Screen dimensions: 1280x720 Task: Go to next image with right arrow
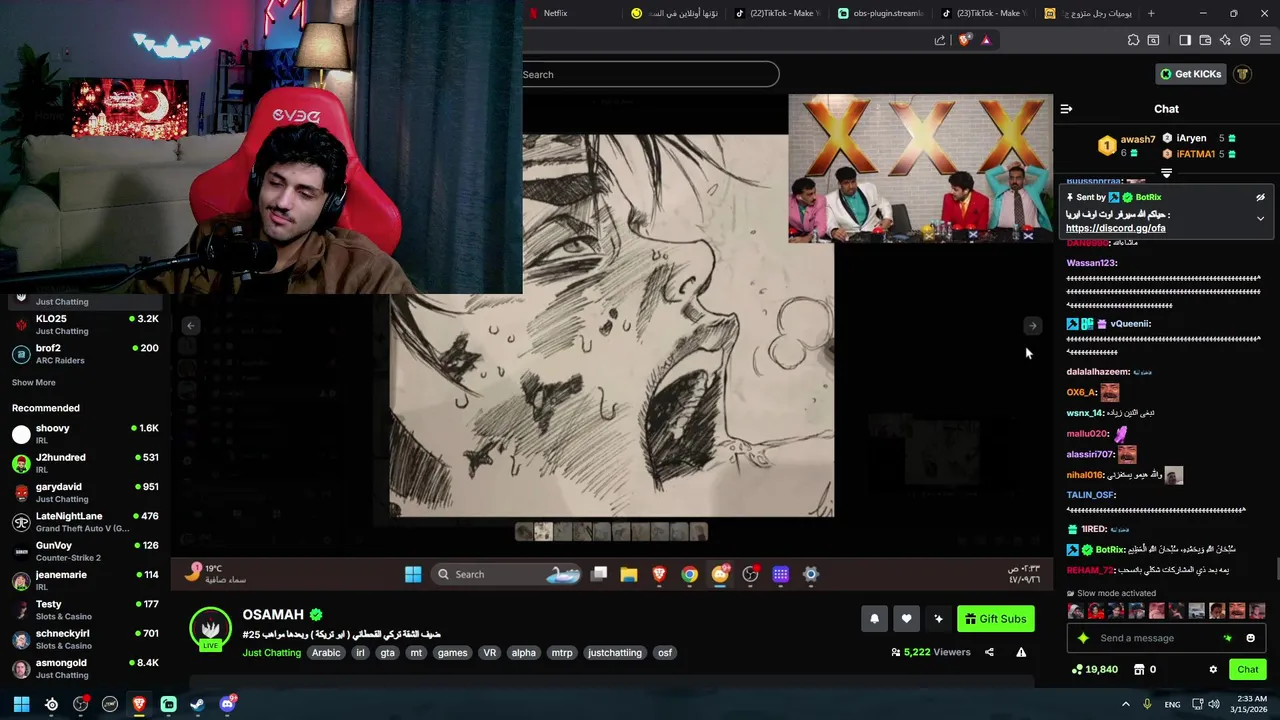pyautogui.click(x=1032, y=326)
